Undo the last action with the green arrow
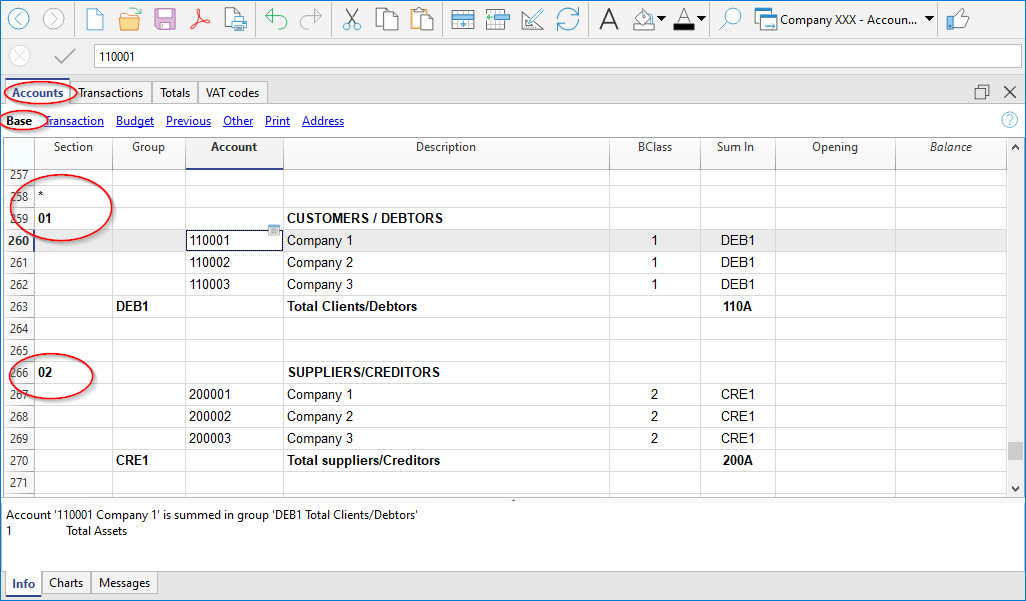 tap(277, 19)
